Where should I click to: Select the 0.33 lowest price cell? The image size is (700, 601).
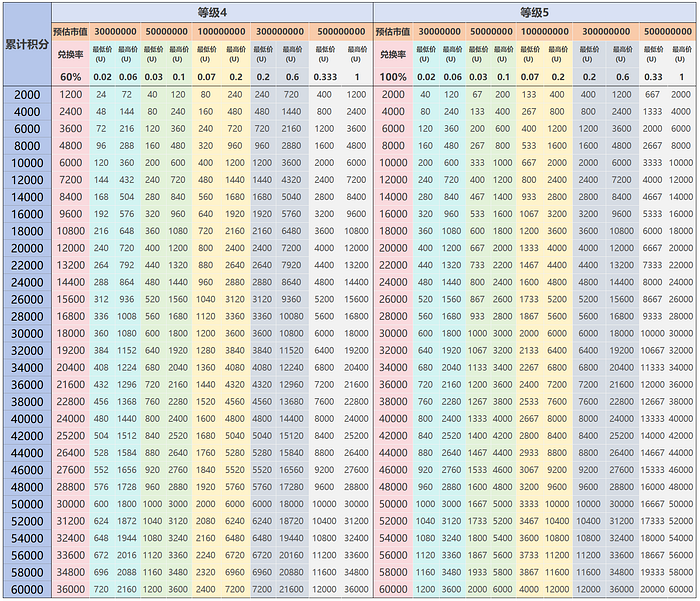point(654,77)
